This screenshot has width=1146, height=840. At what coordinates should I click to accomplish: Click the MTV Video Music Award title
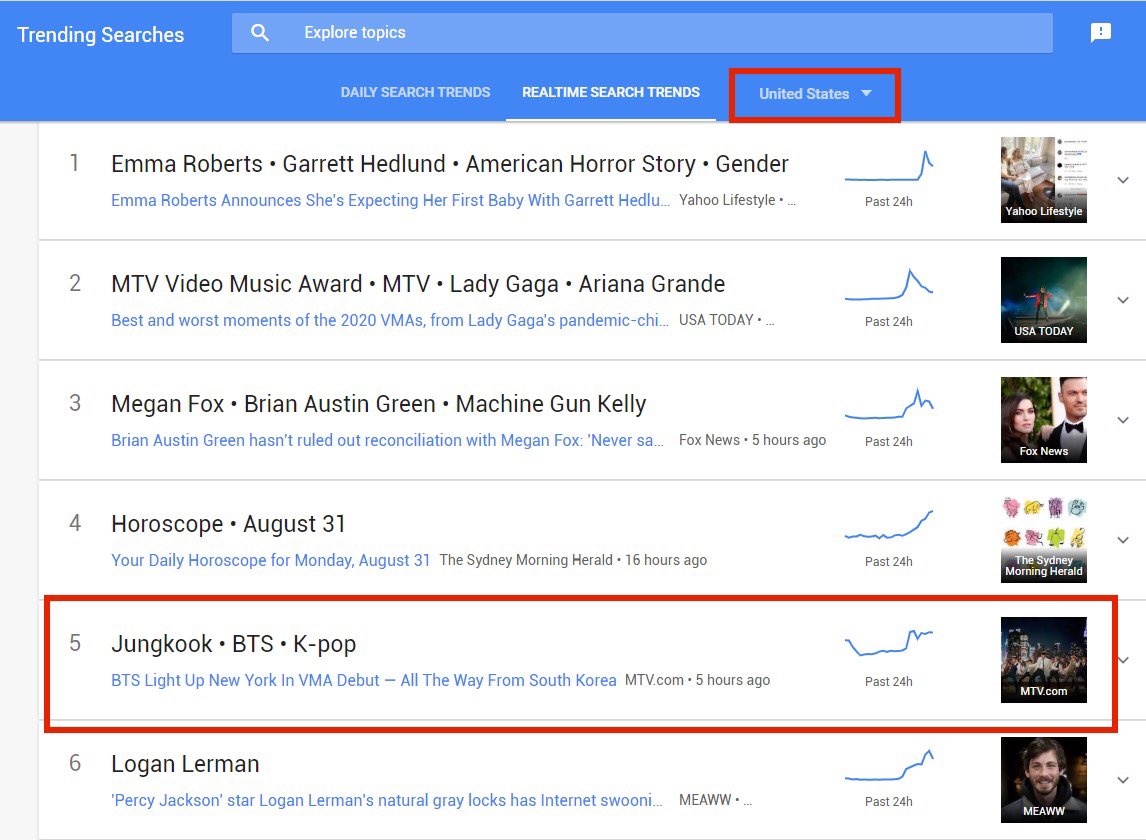pyautogui.click(x=418, y=284)
